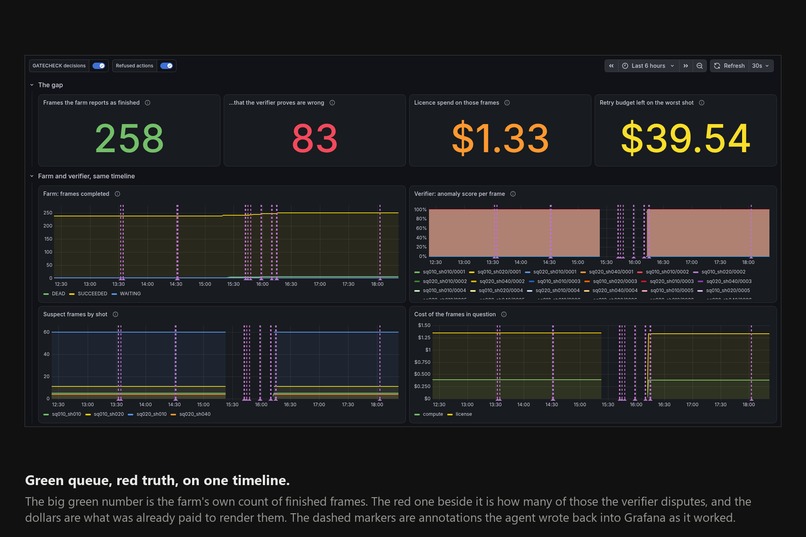The width and height of the screenshot is (806, 537).
Task: Open info icon on 'Cost of the frames in question'
Action: point(504,314)
